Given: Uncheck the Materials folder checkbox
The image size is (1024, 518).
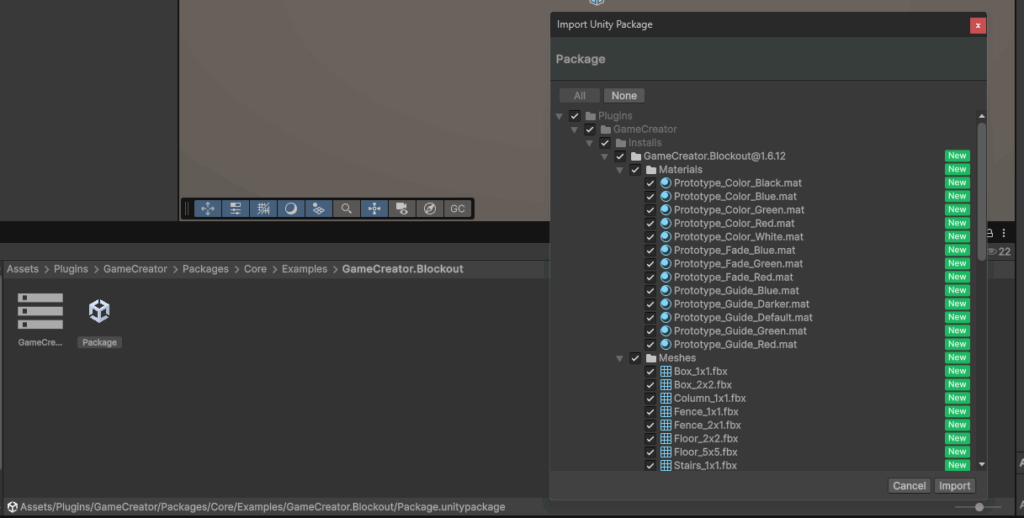Looking at the screenshot, I should click(635, 170).
